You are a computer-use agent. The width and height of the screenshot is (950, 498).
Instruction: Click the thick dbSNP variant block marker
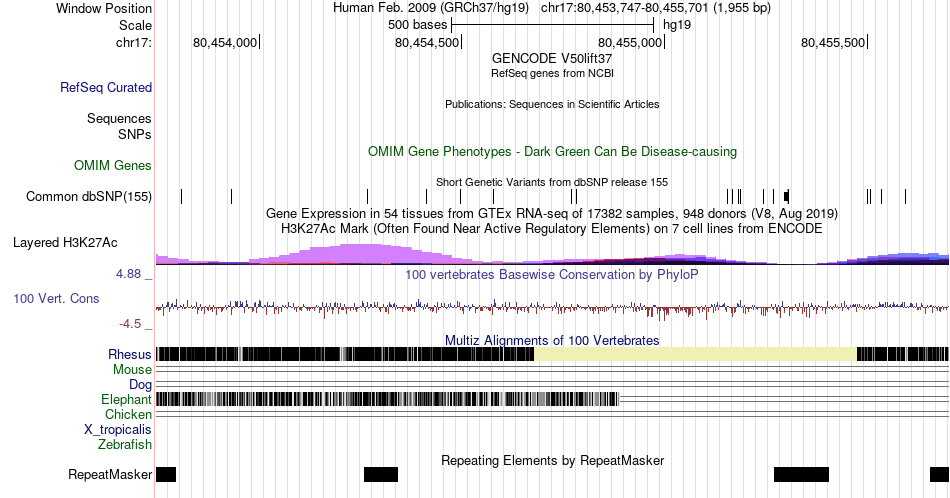coord(786,196)
